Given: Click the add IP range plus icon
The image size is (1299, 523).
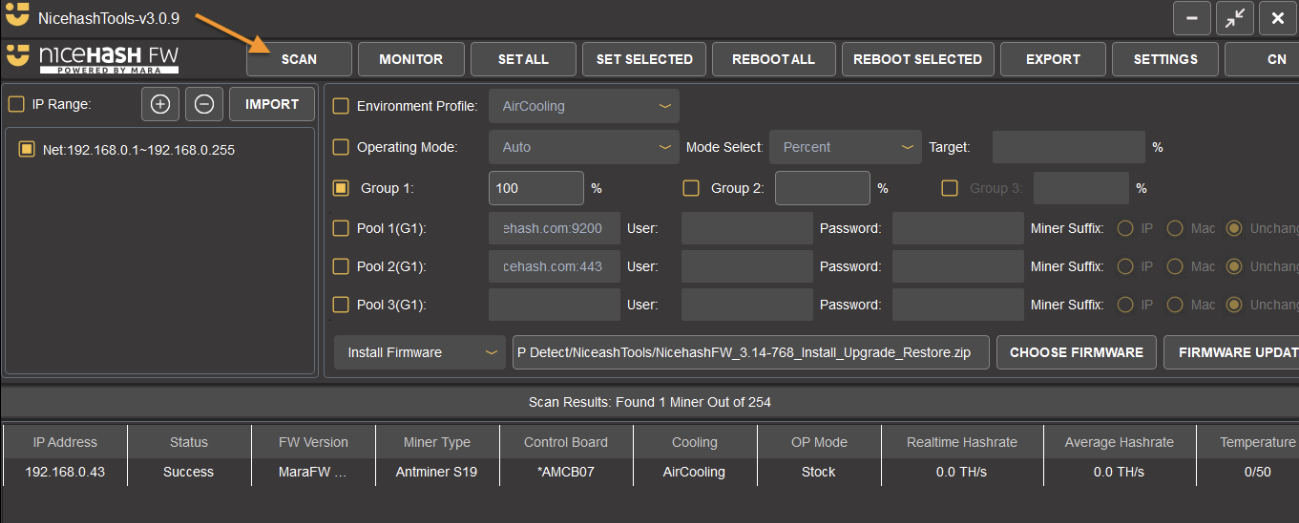Looking at the screenshot, I should pyautogui.click(x=160, y=104).
